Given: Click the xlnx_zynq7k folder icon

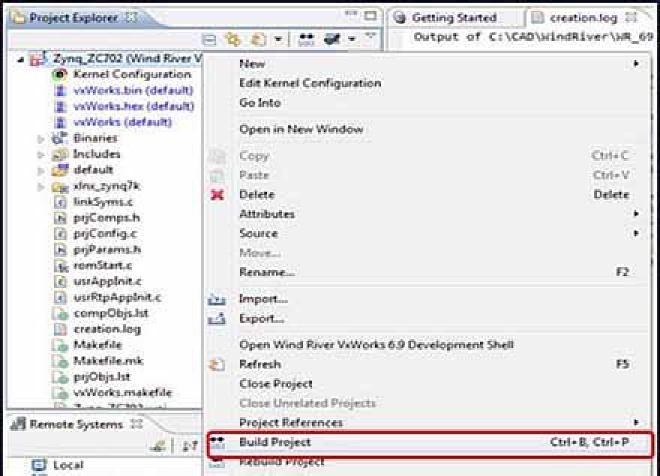Looking at the screenshot, I should pos(60,186).
